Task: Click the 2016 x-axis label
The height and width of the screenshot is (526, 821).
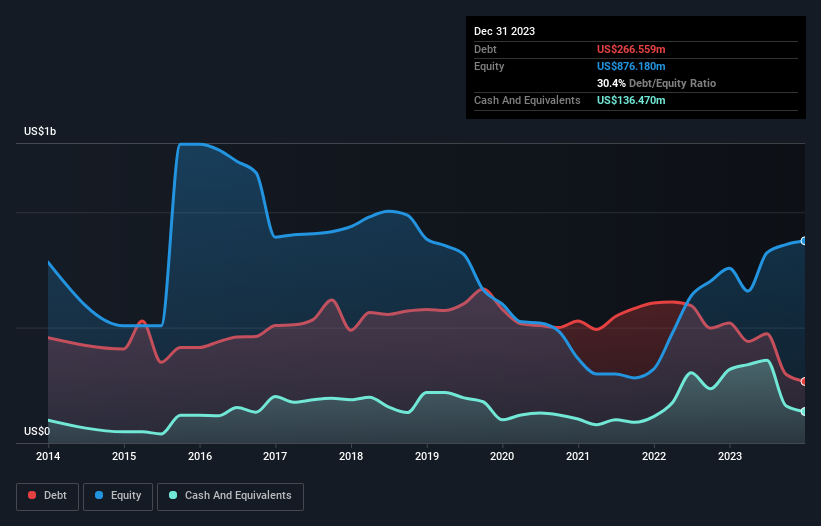Action: click(200, 456)
